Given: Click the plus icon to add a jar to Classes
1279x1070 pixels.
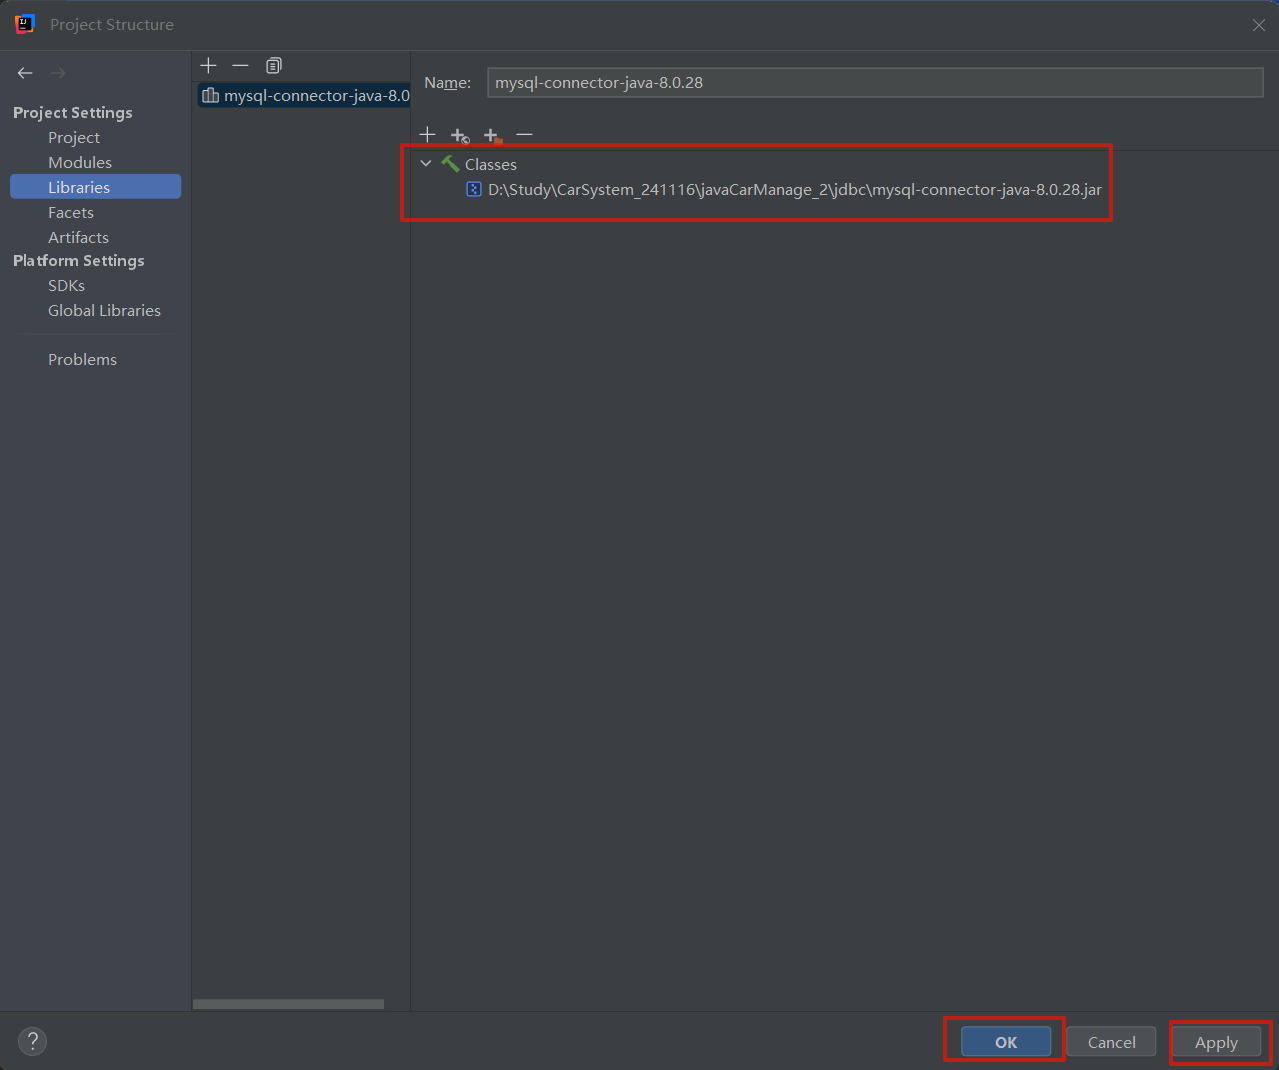Looking at the screenshot, I should (427, 134).
